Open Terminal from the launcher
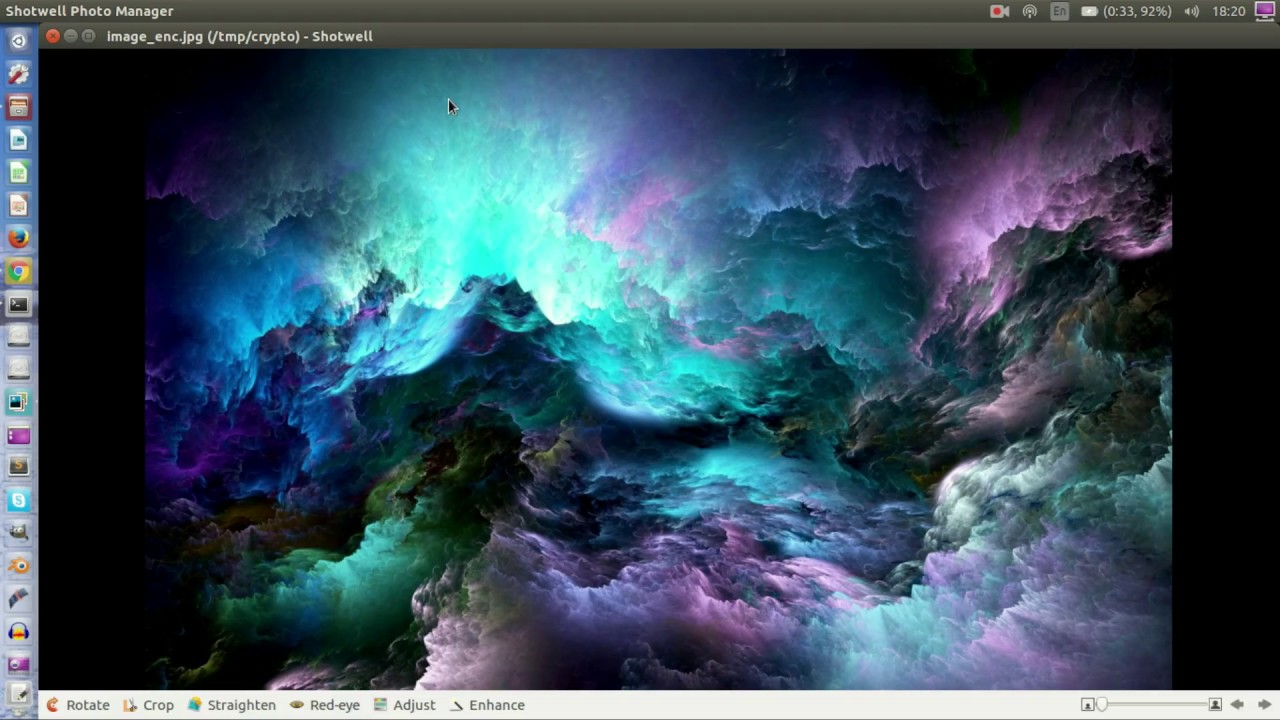The width and height of the screenshot is (1280, 720). (x=18, y=304)
